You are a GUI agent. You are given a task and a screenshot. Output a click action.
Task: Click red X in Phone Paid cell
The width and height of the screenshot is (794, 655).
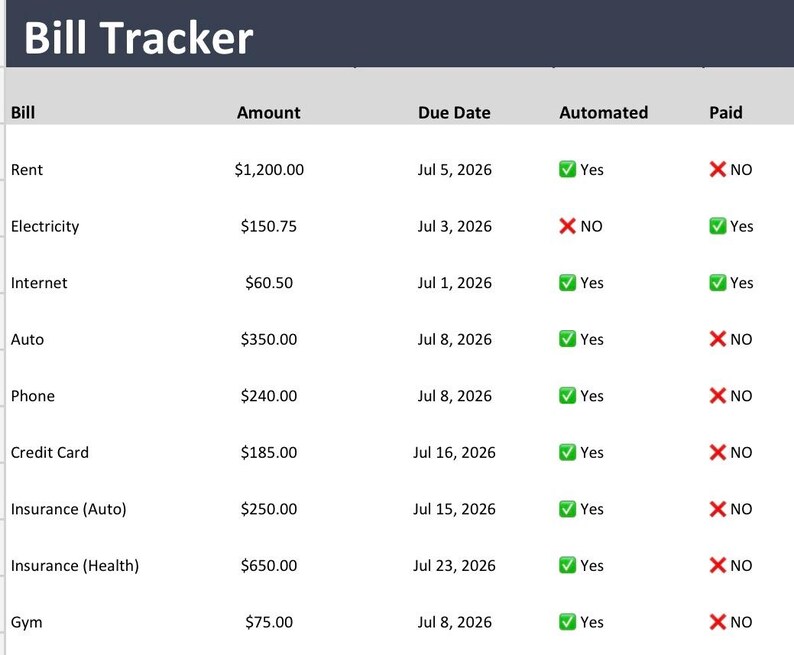(718, 395)
